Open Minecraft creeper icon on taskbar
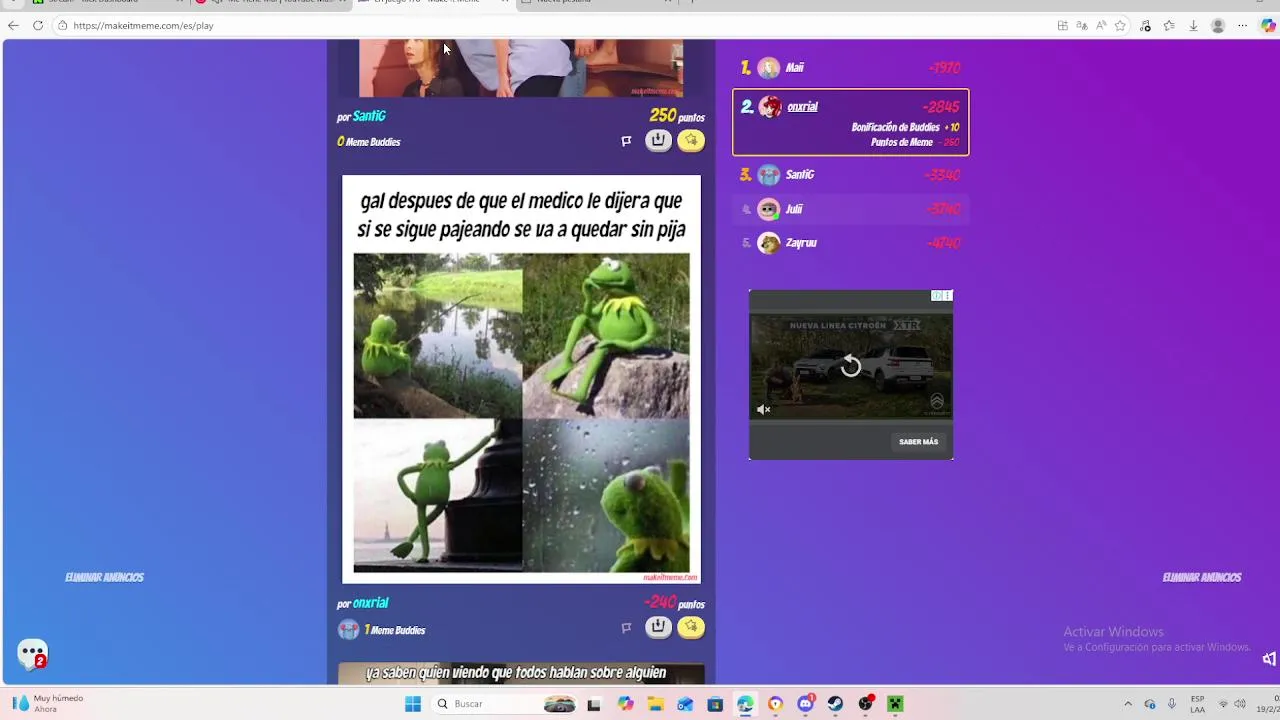 (x=895, y=704)
